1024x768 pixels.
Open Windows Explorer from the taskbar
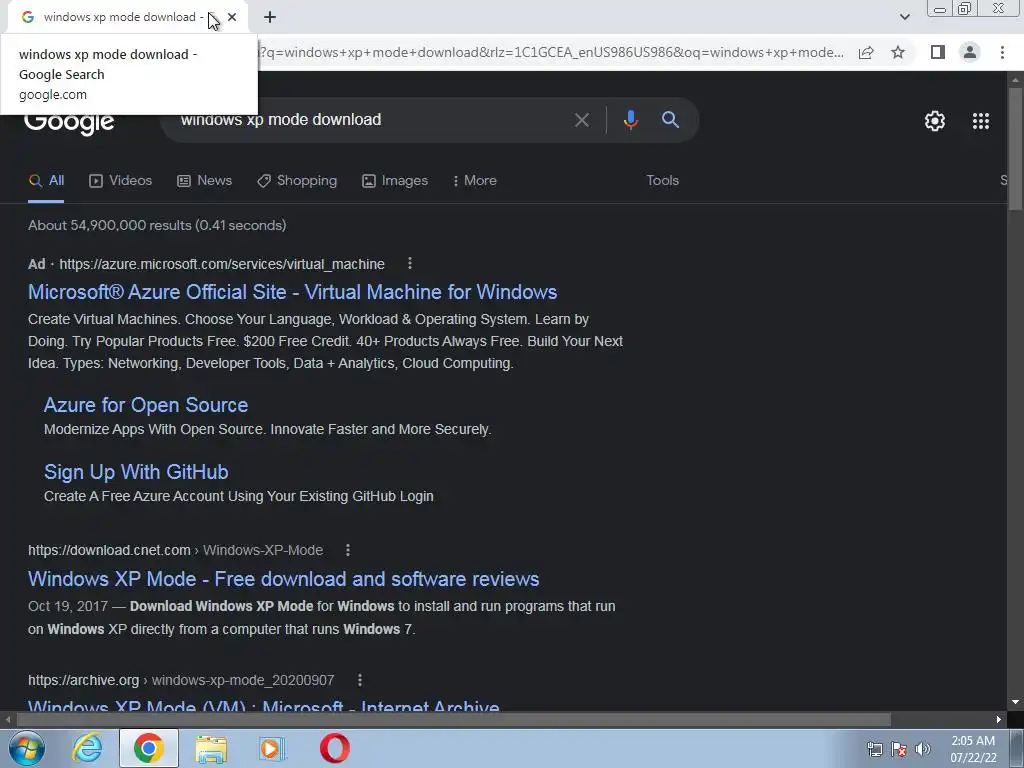pos(210,748)
